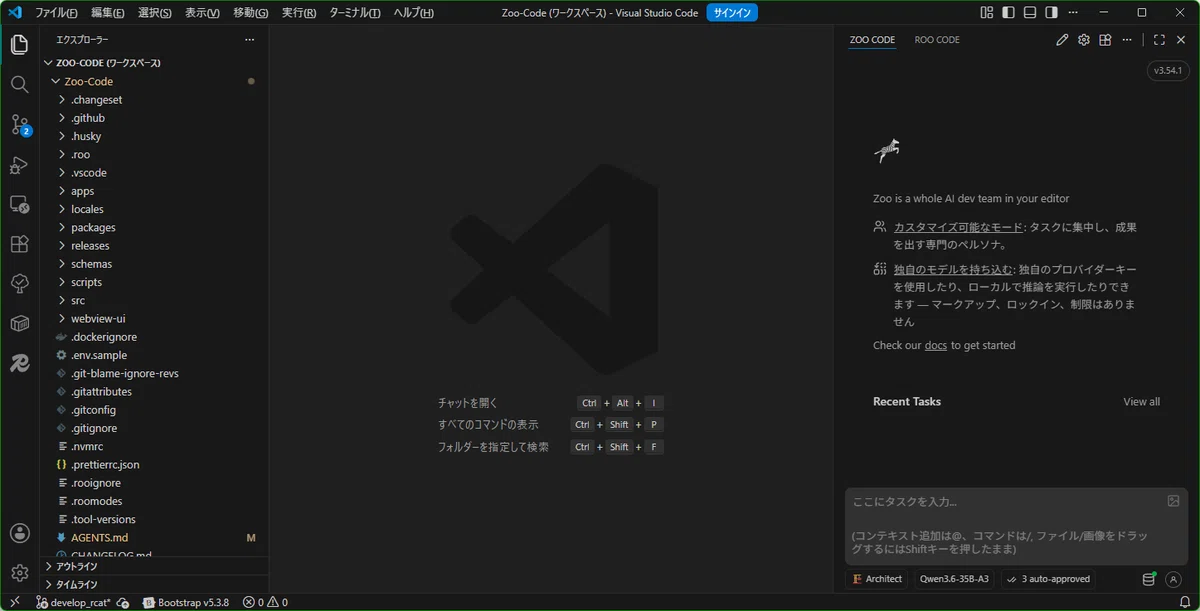Open more actions ellipsis in Zoo Code panel
Viewport: 1200px width, 611px height.
tap(1127, 40)
